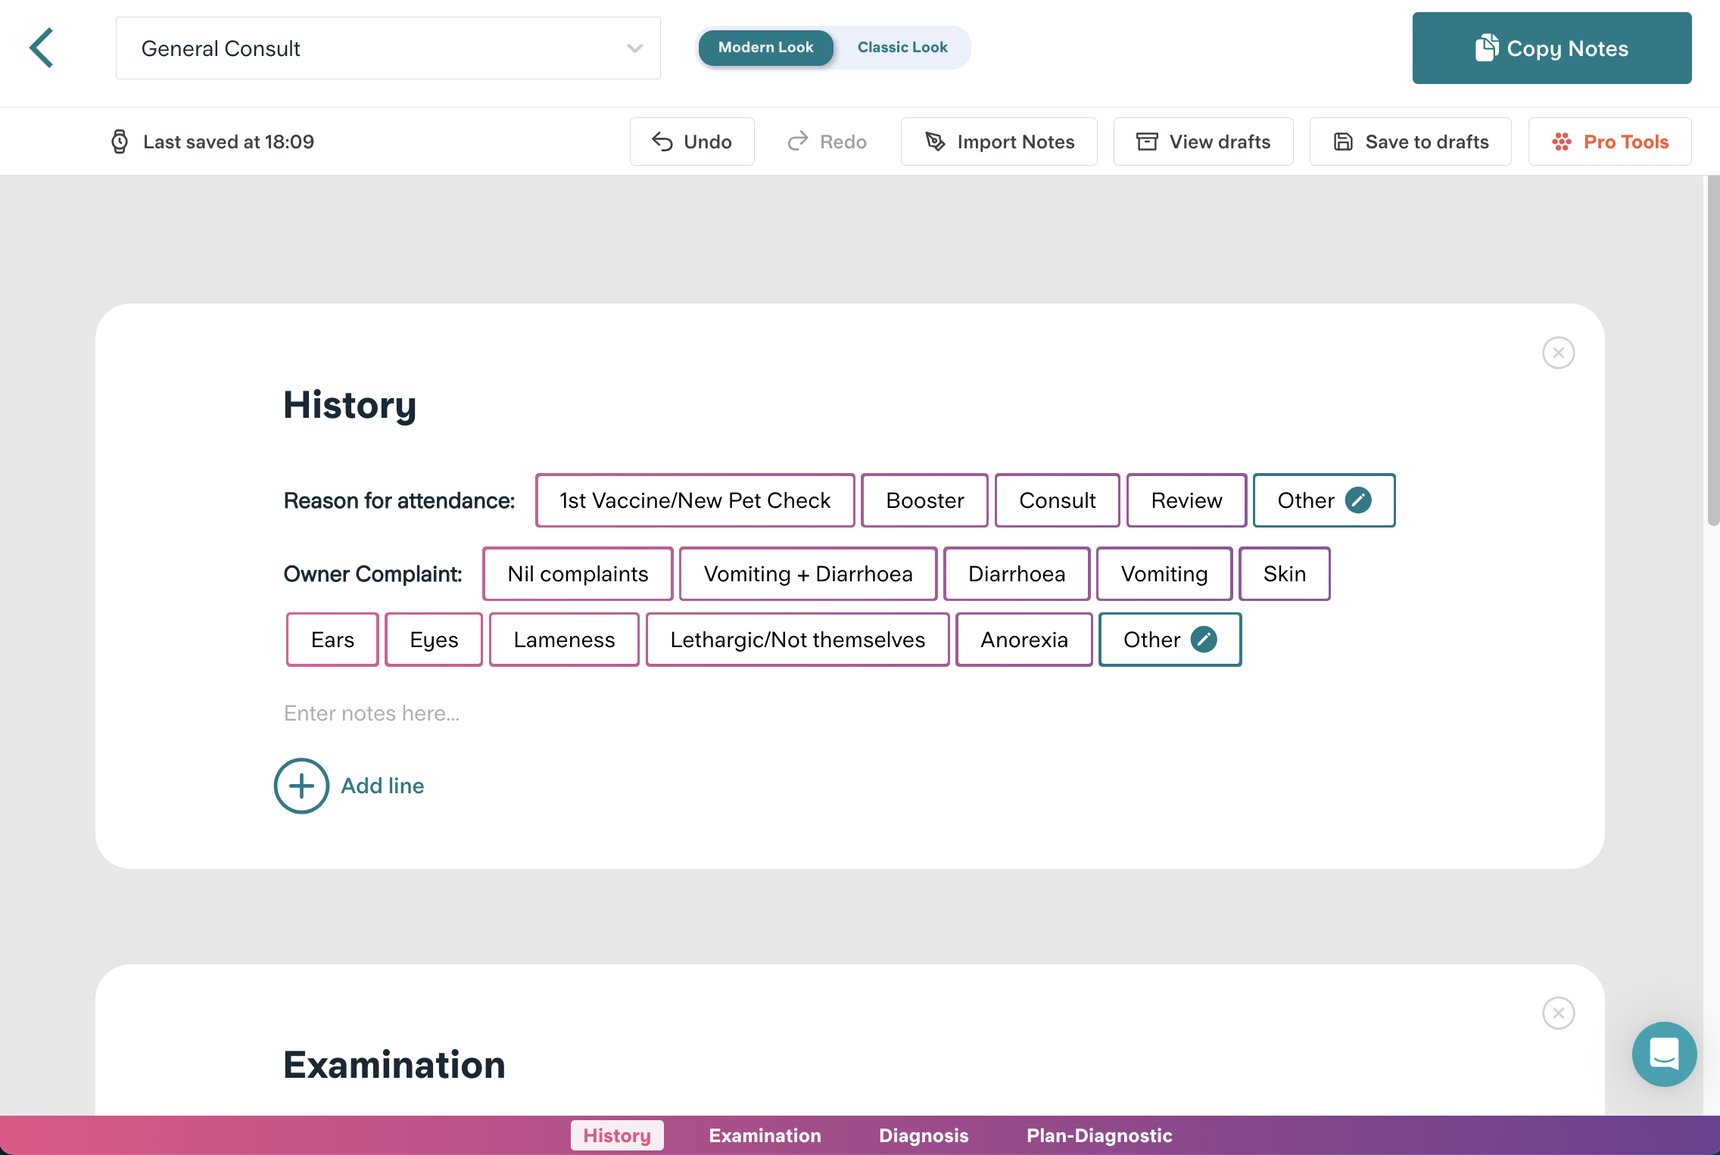Select Vomiting + Diarrhoea as owner complaint
Screen dimensions: 1720x1155
807,573
